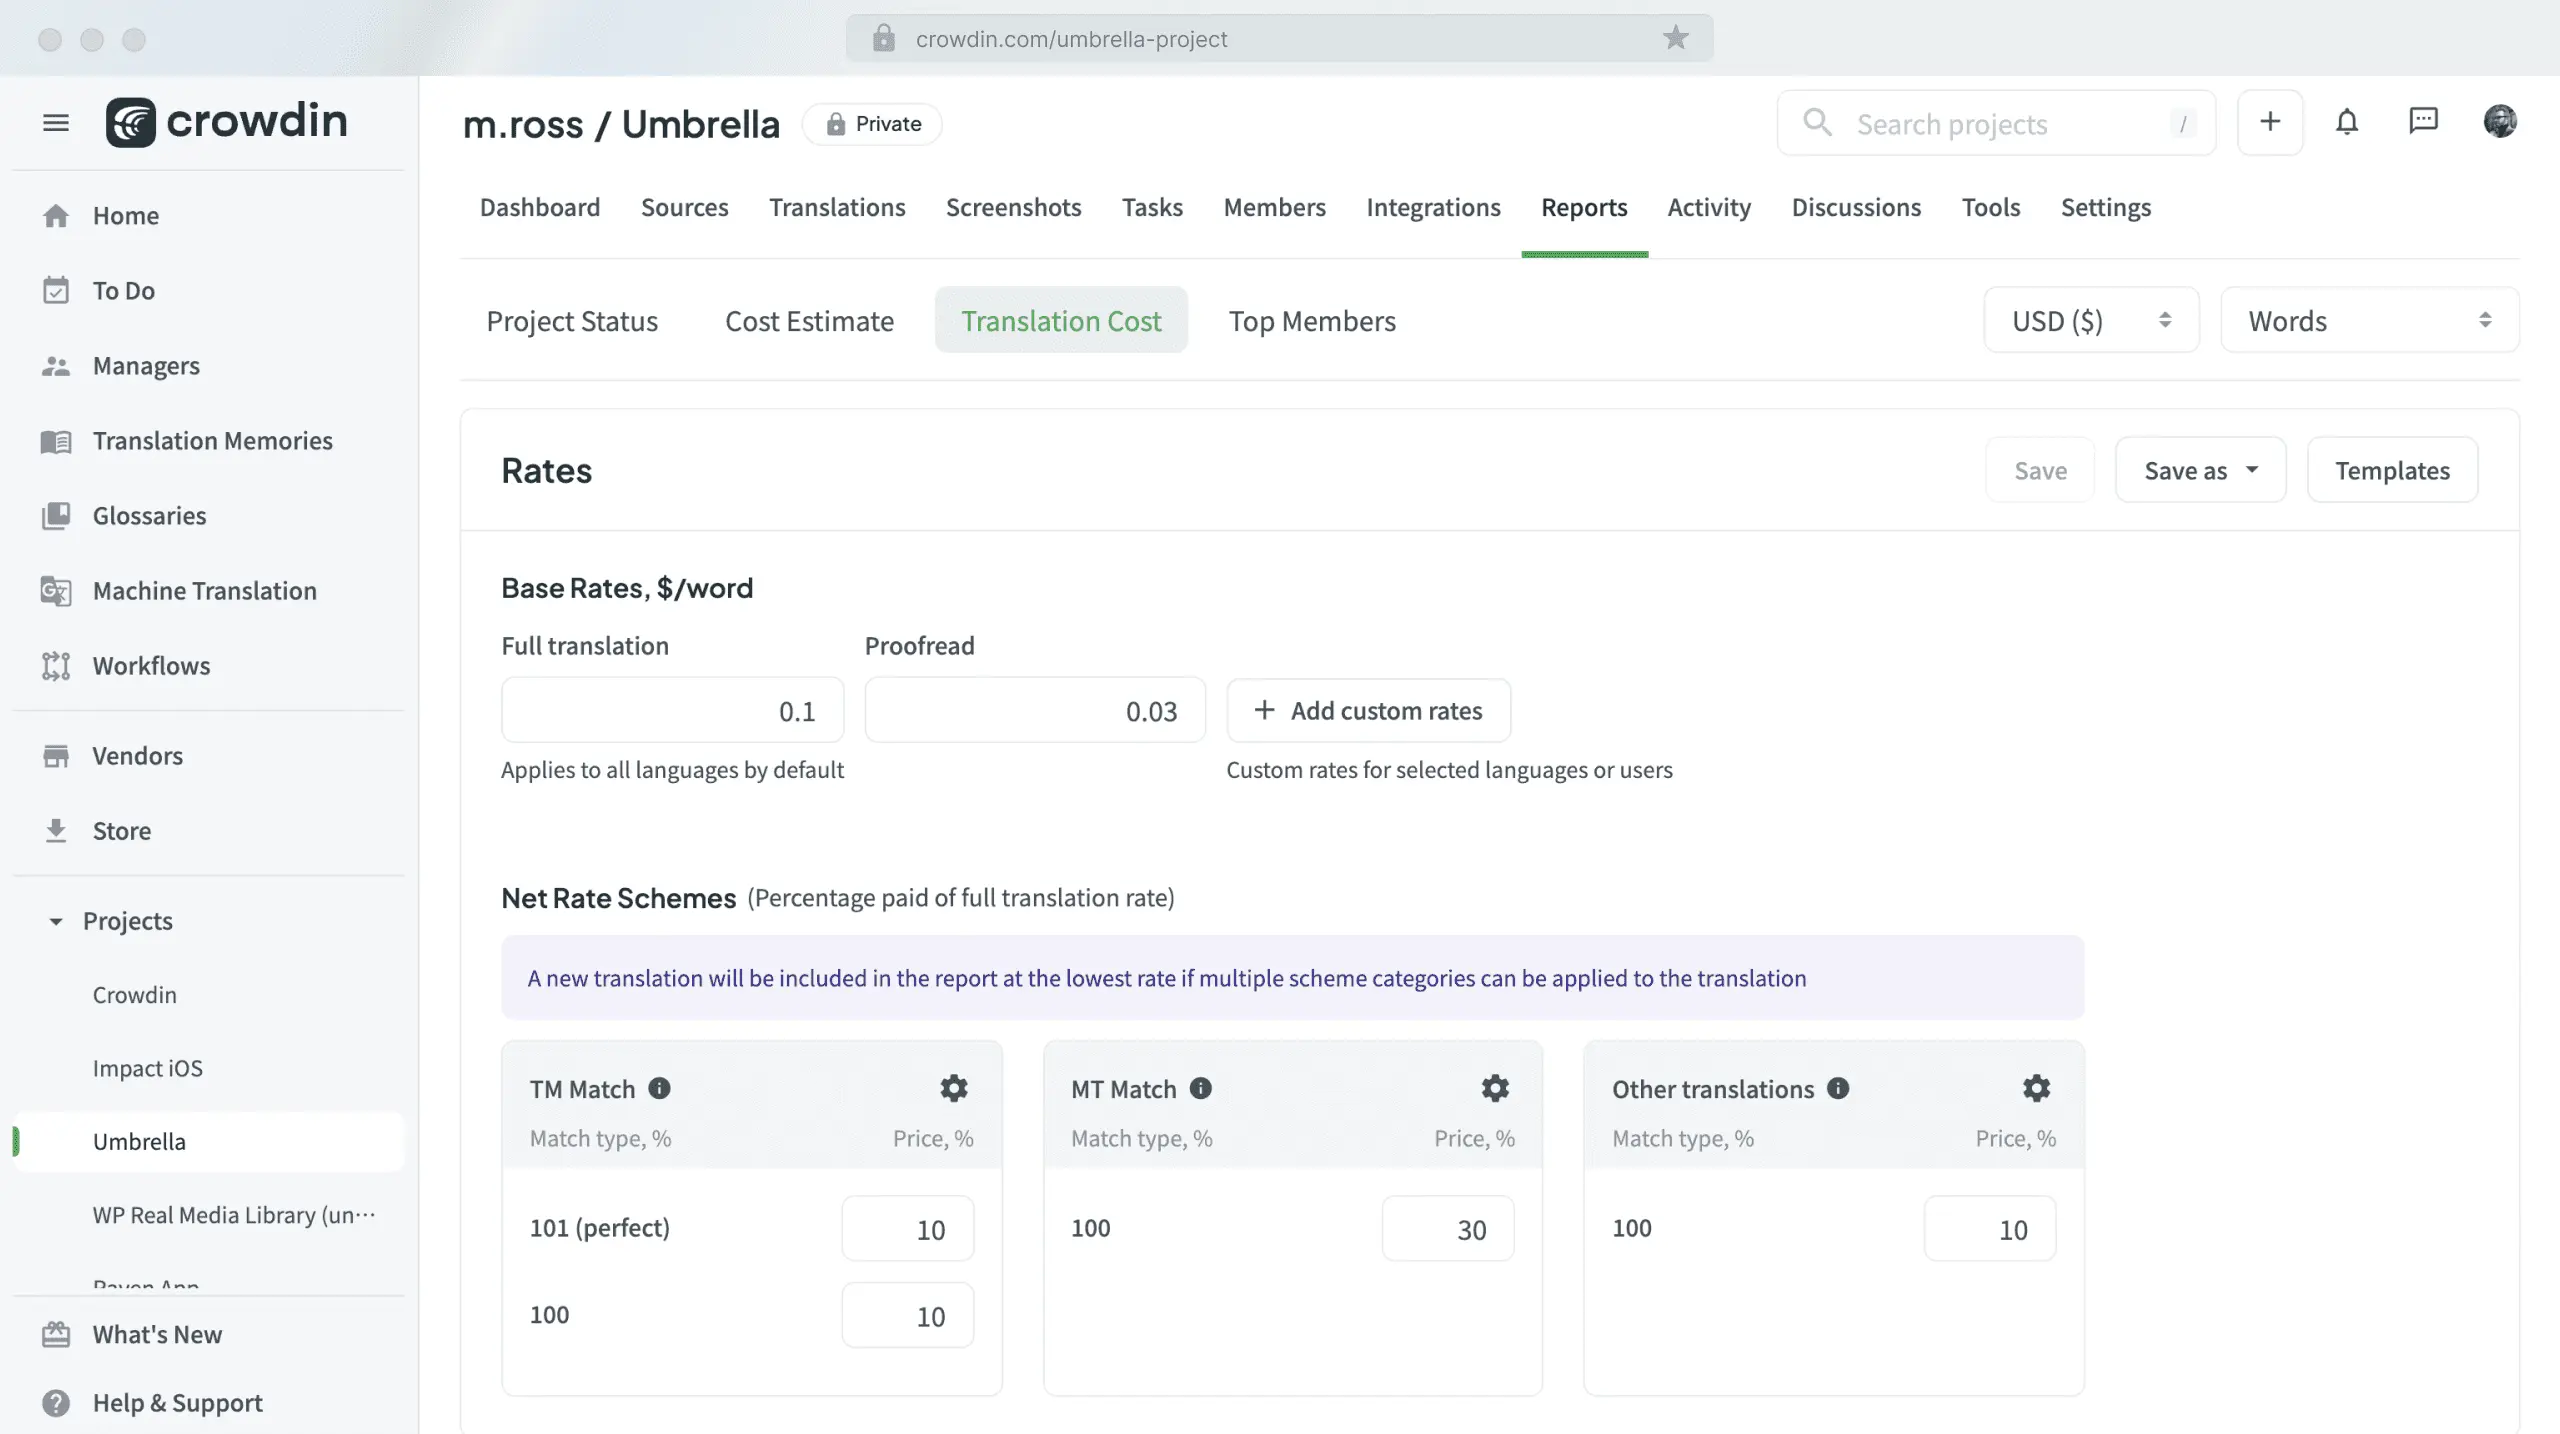Image resolution: width=2560 pixels, height=1434 pixels.
Task: Click the Machine Translation sidebar icon
Action: coord(55,590)
